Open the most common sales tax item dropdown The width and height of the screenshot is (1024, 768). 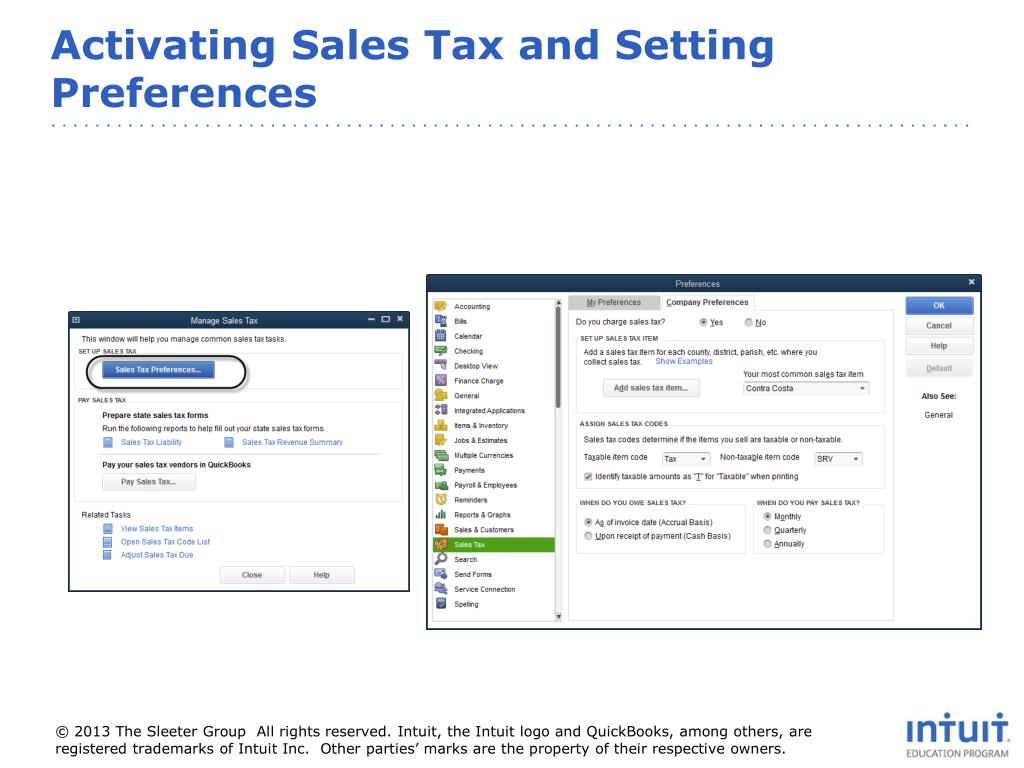click(x=806, y=388)
